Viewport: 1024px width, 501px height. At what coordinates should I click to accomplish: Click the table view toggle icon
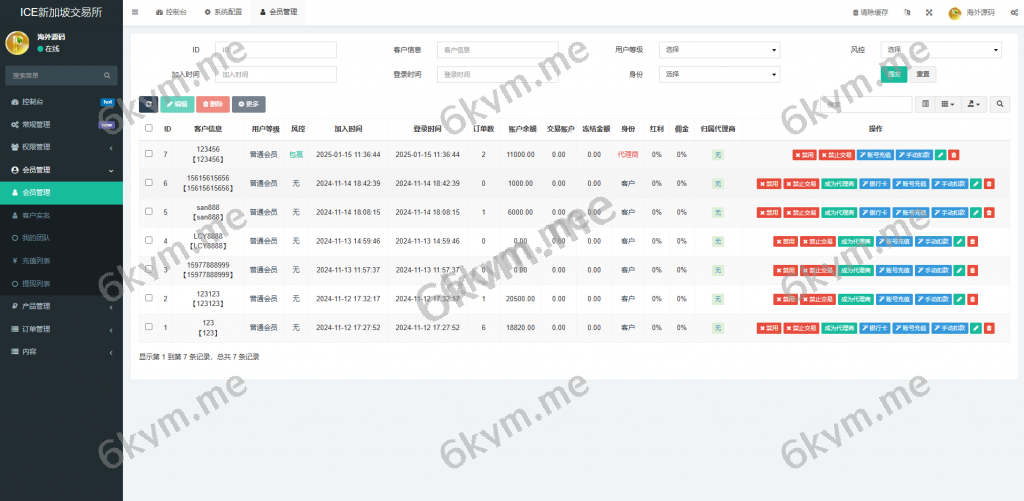click(925, 104)
